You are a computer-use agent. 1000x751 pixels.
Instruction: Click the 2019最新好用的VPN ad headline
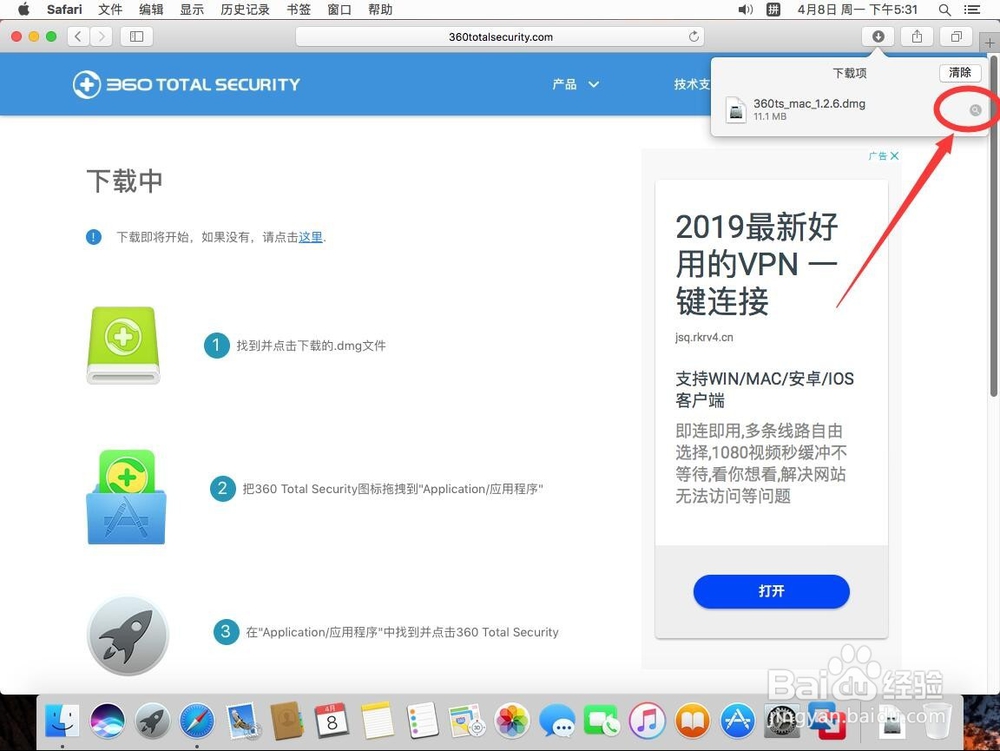756,264
